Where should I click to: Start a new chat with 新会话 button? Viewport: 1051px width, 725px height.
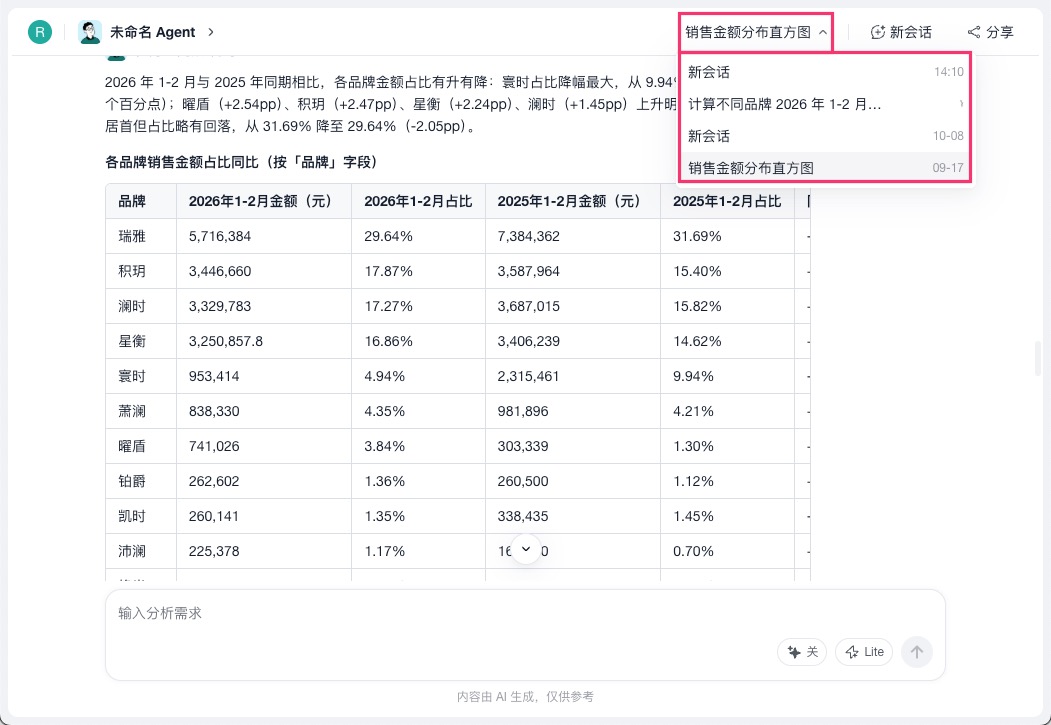[901, 32]
